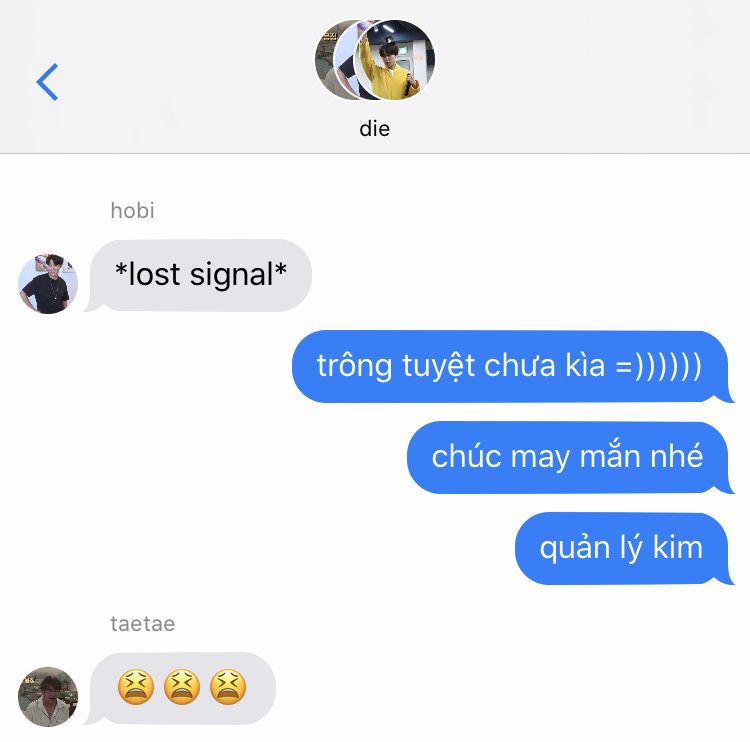The height and width of the screenshot is (742, 750).
Task: Tap the word 'signal' in hobi's message
Action: (x=232, y=276)
